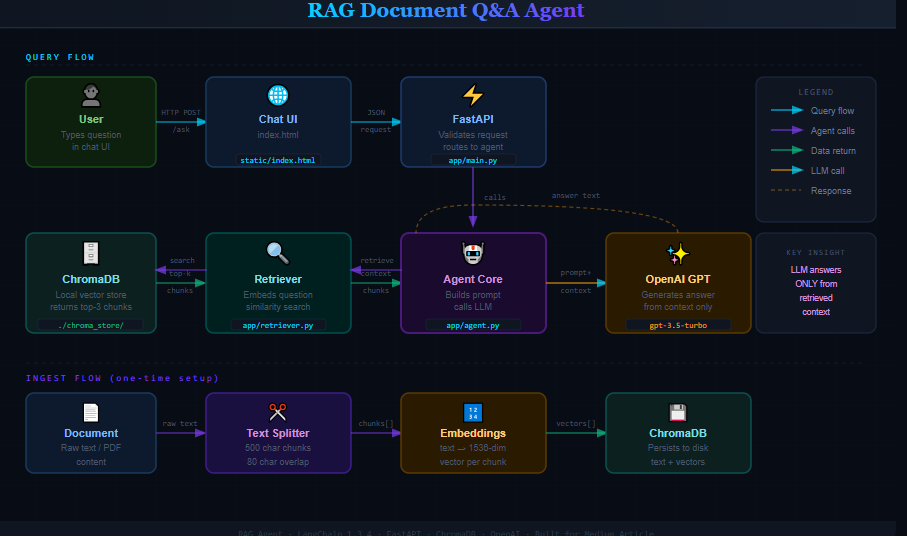Click the Retriever node title
907x539 pixels.
pos(278,279)
